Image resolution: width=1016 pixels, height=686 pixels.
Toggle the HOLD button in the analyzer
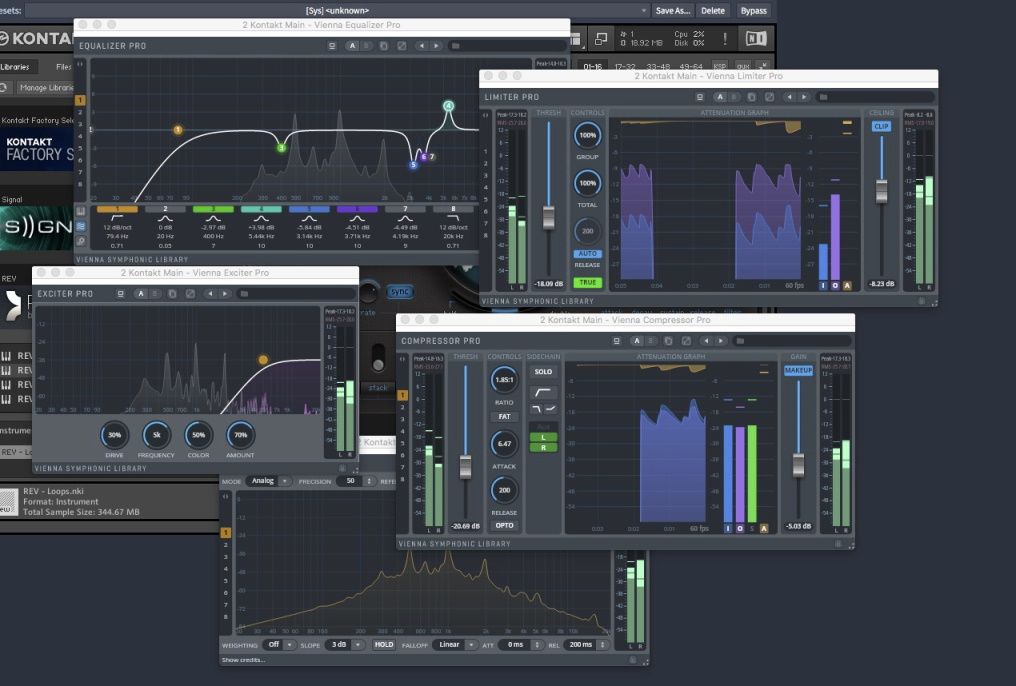384,645
